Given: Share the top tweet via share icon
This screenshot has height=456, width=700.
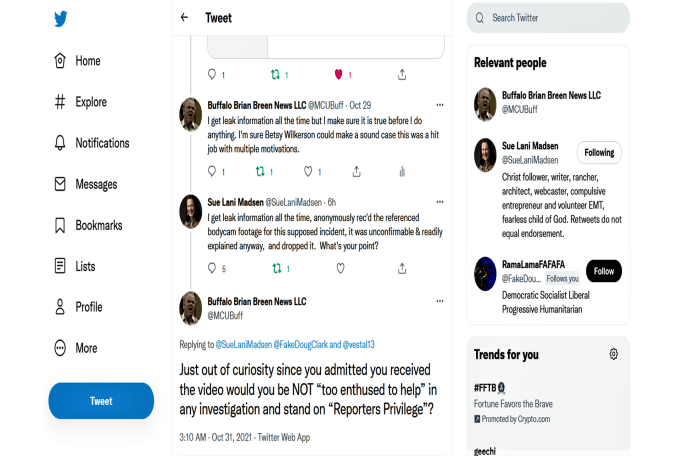Looking at the screenshot, I should [x=402, y=74].
